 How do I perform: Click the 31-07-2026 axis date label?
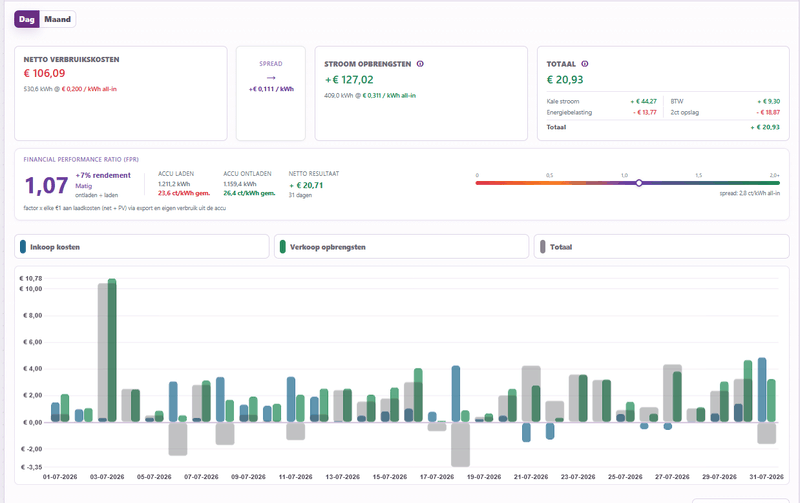(766, 477)
